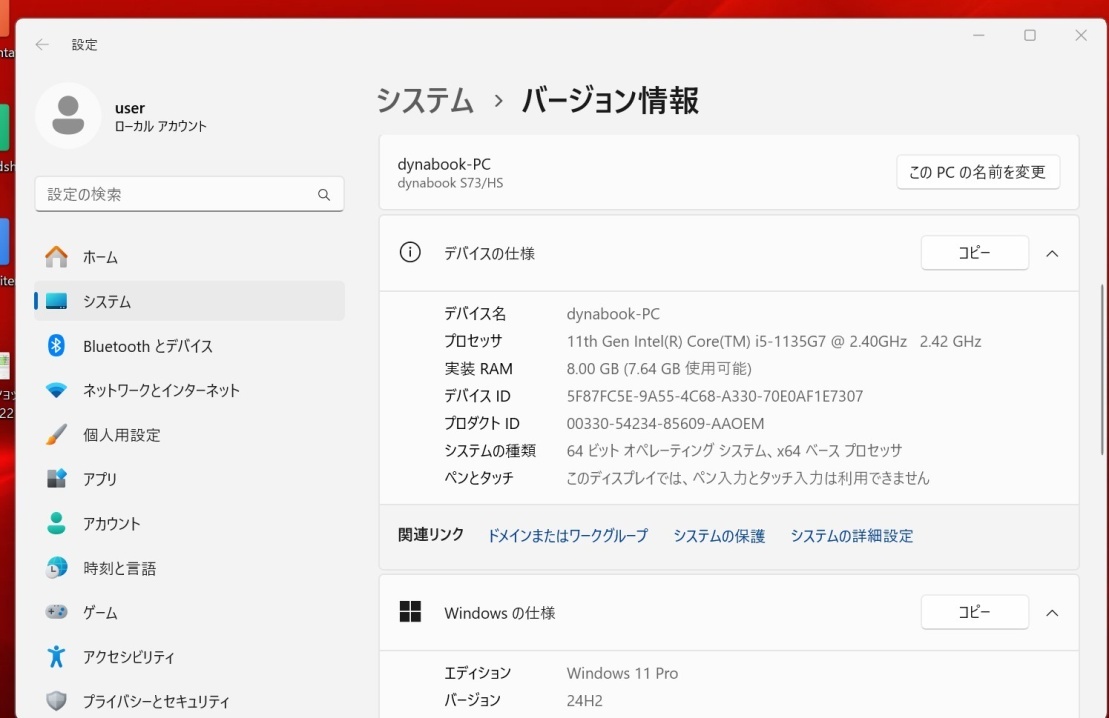1109x718 pixels.
Task: Select the network and internet Wi-Fi icon
Action: pos(57,390)
